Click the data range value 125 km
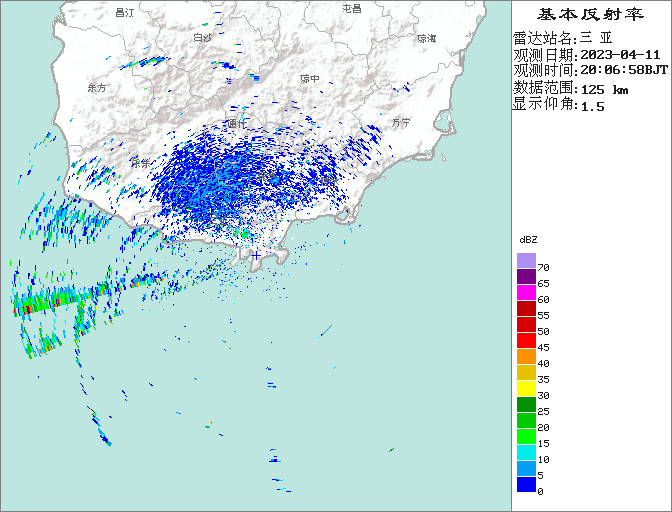 [604, 90]
